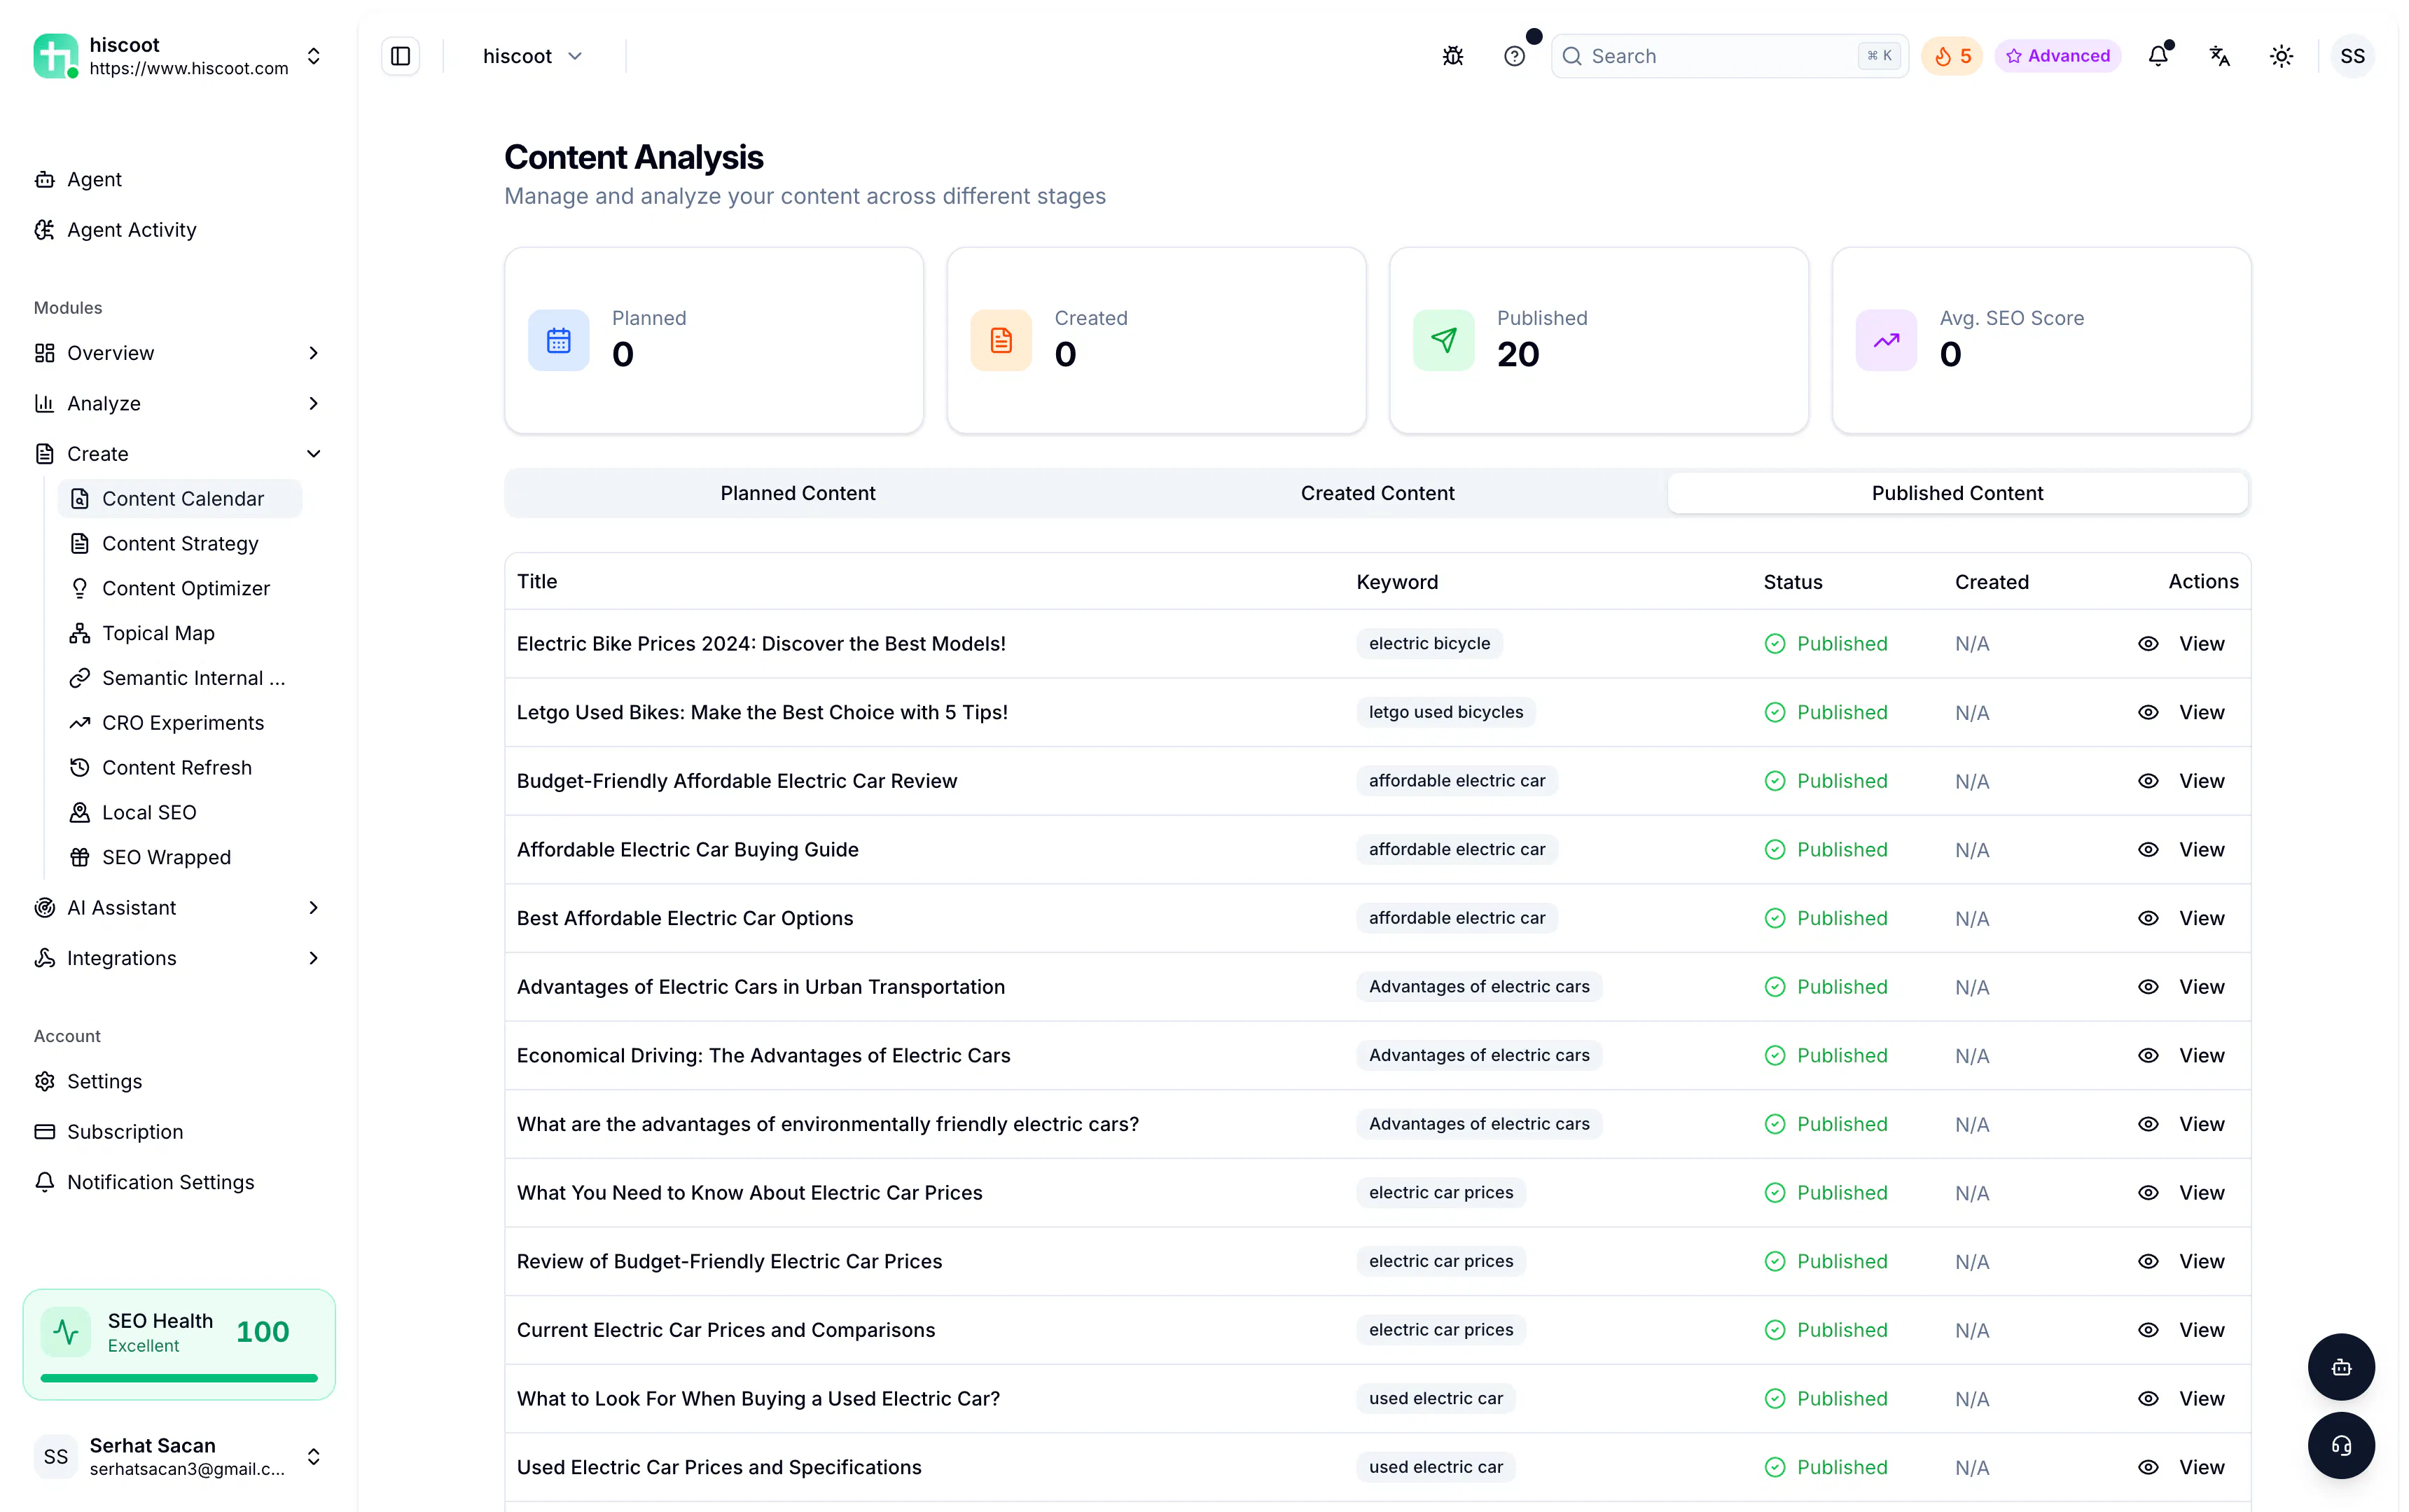
Task: Click the floating headset support button
Action: pyautogui.click(x=2340, y=1445)
